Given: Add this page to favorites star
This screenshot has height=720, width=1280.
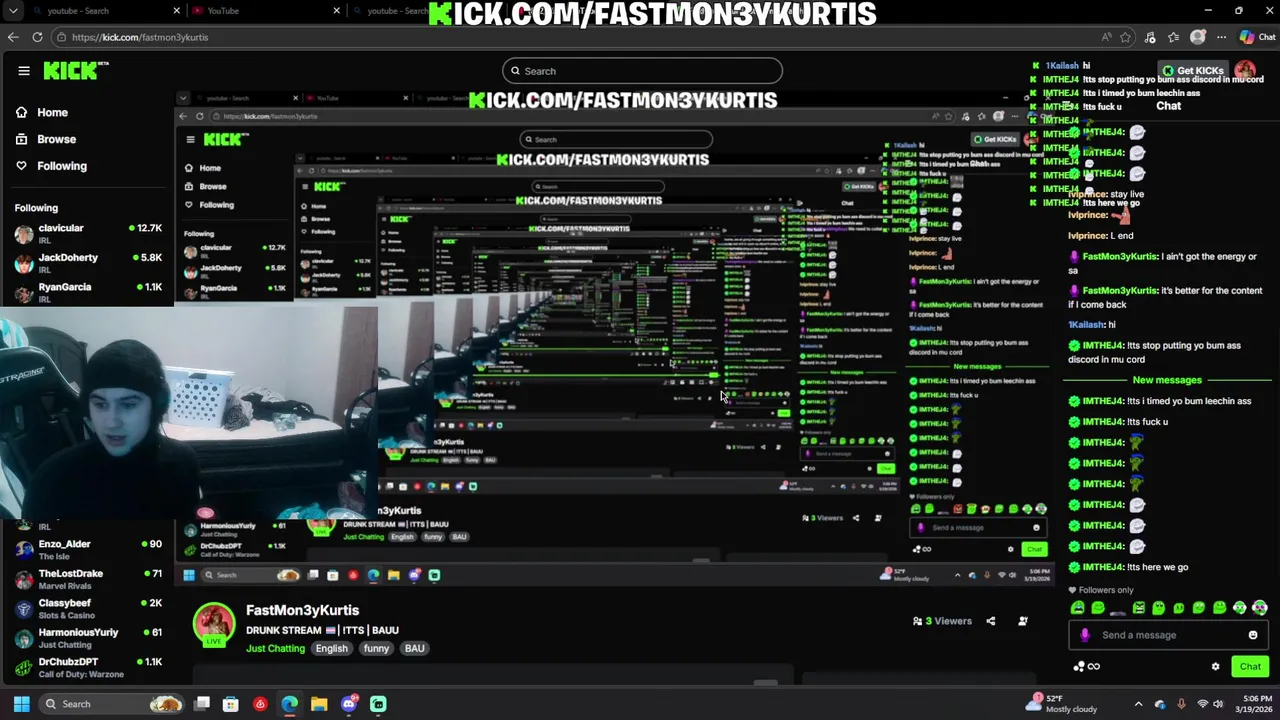Looking at the screenshot, I should [1126, 37].
